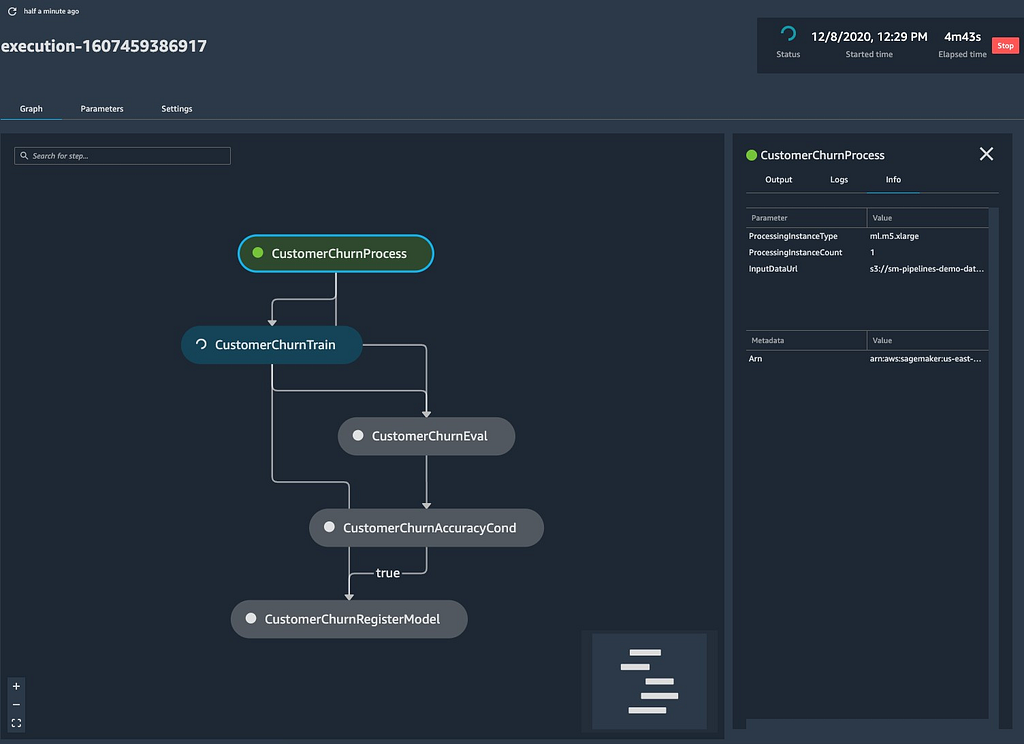Select the CustomerChurnAccuracyCond step node
Viewport: 1024px width, 744px height.
426,527
